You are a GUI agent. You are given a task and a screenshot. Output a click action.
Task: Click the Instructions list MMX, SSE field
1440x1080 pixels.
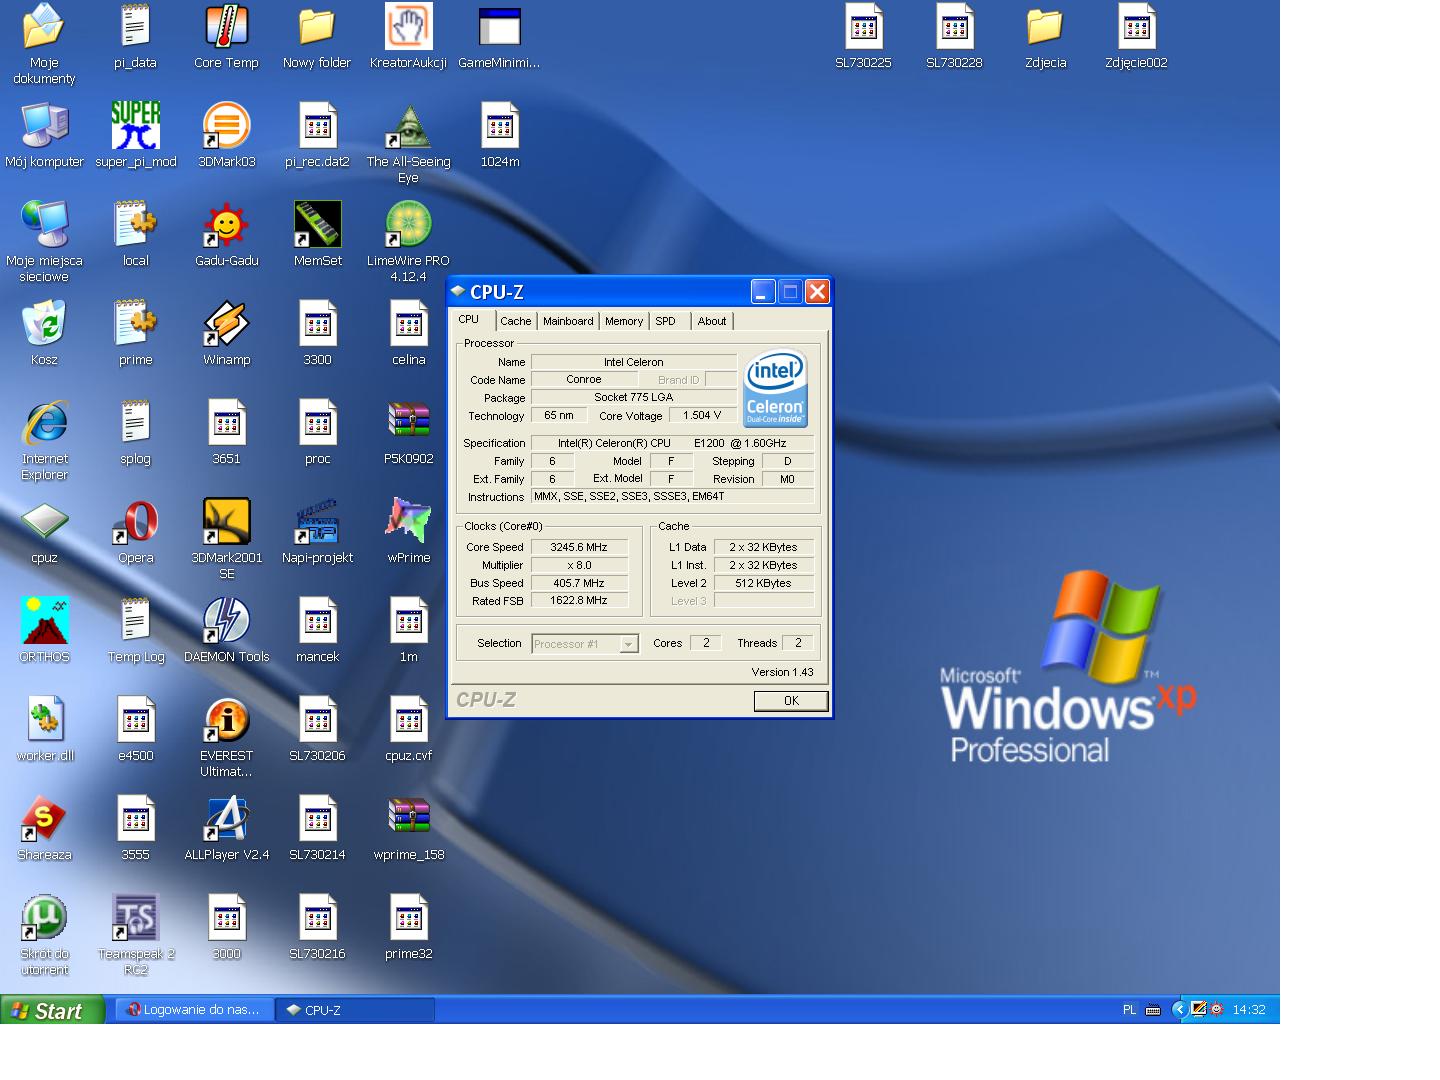pos(672,496)
